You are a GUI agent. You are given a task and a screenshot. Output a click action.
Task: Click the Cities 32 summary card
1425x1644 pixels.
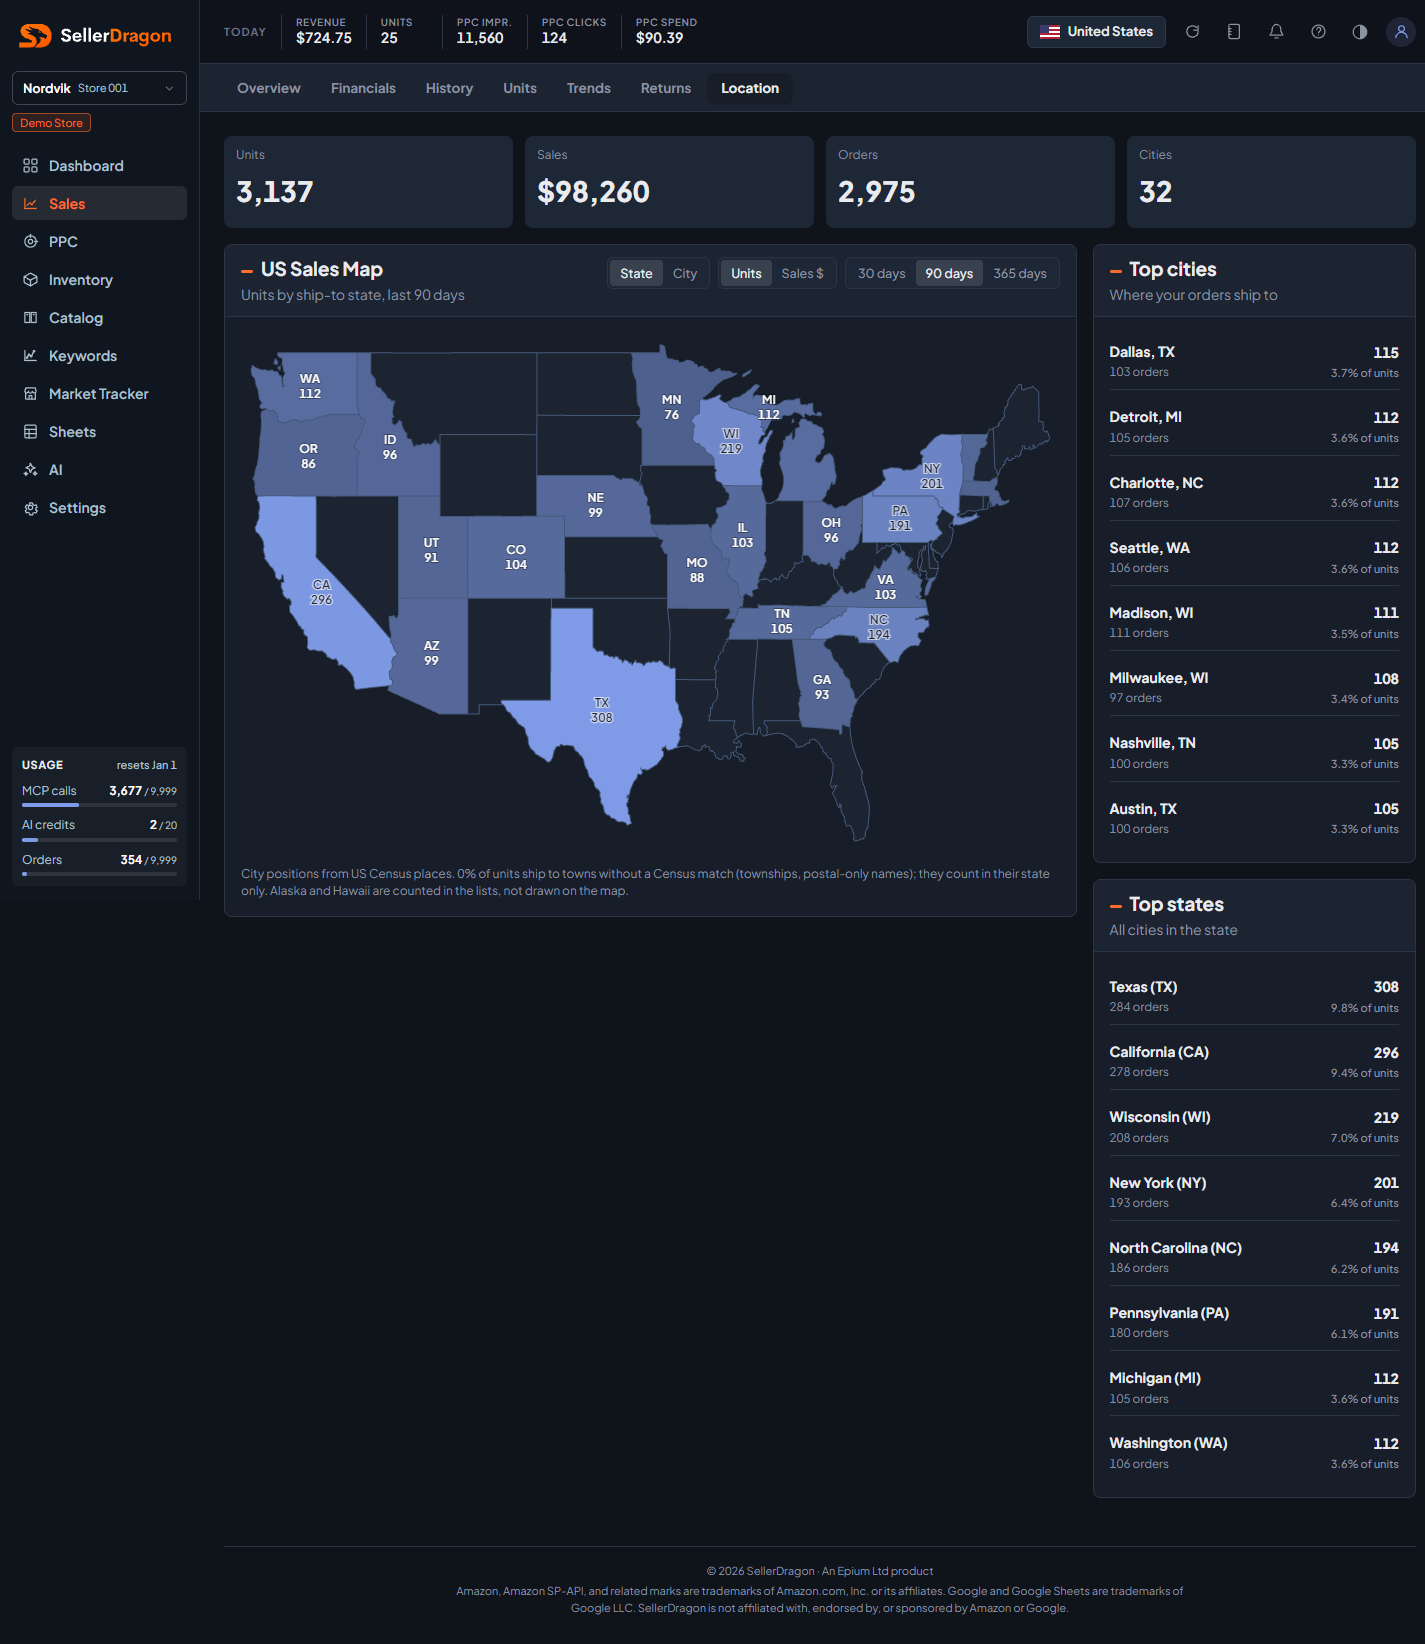click(1271, 182)
